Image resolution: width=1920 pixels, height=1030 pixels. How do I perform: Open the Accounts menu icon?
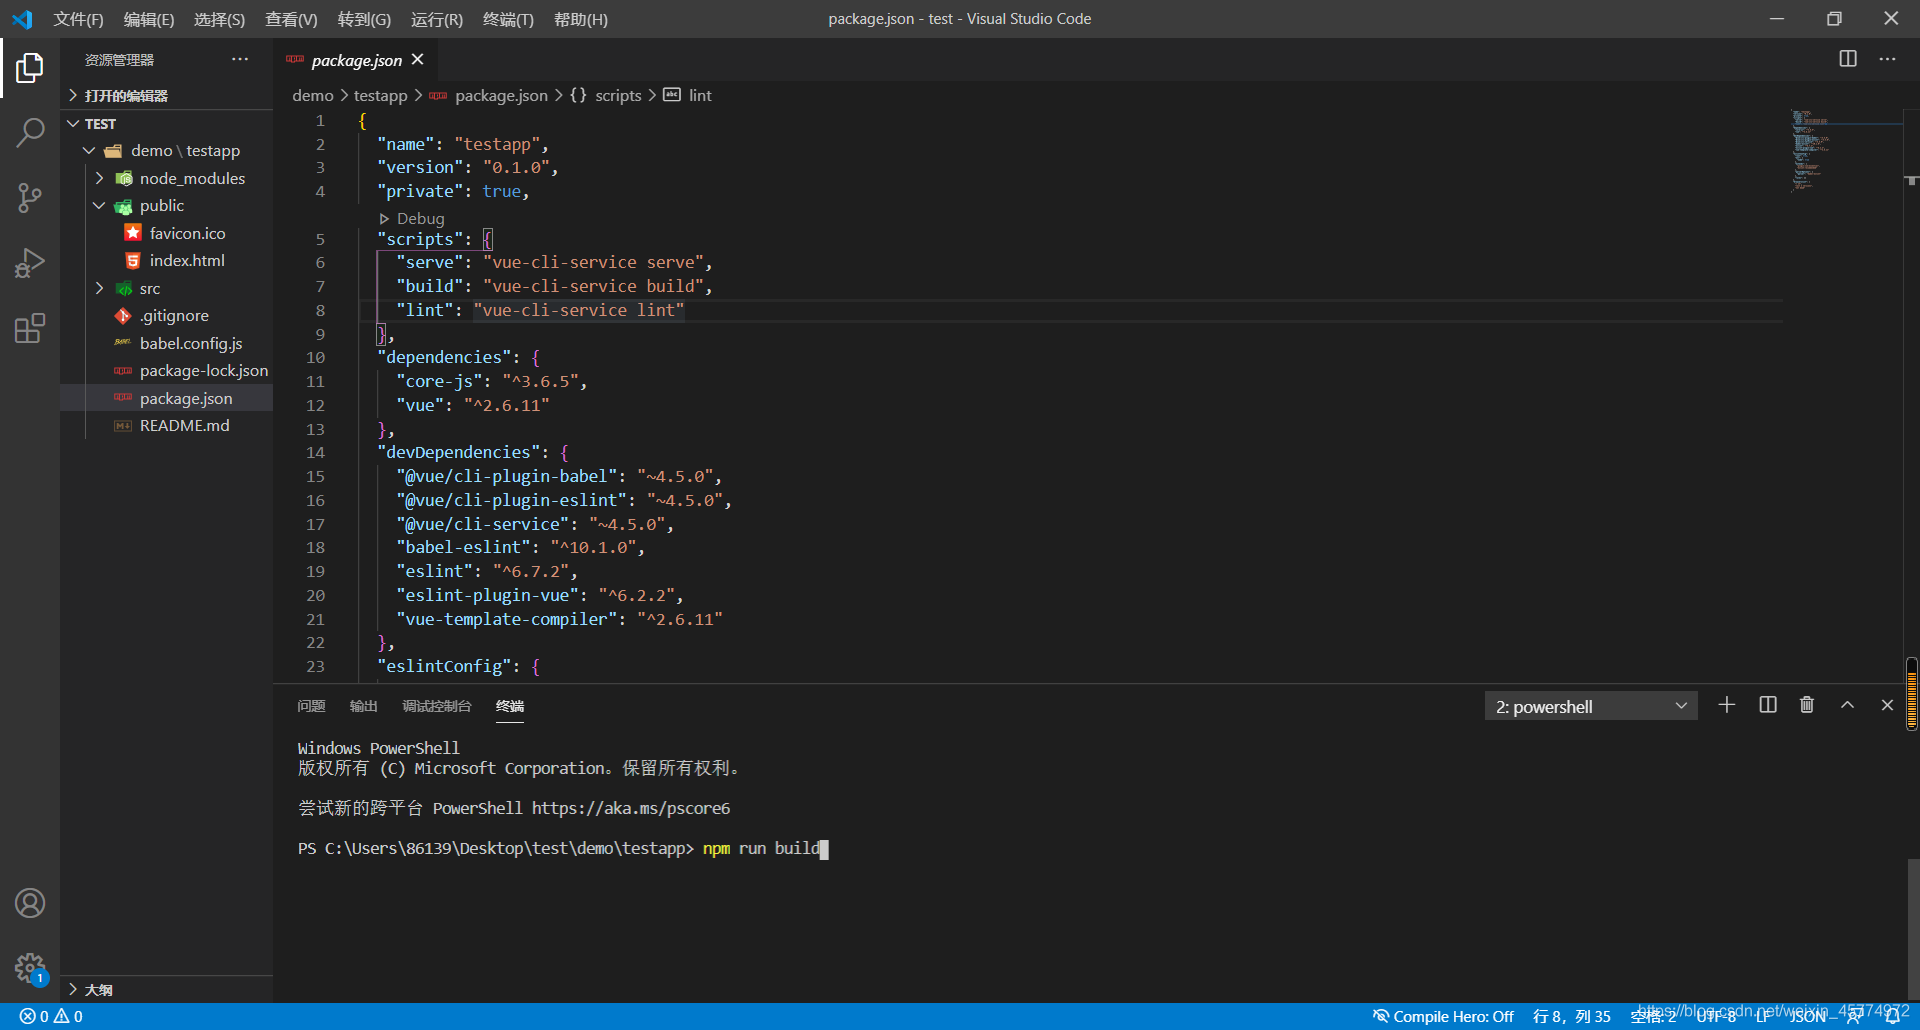tap(30, 903)
